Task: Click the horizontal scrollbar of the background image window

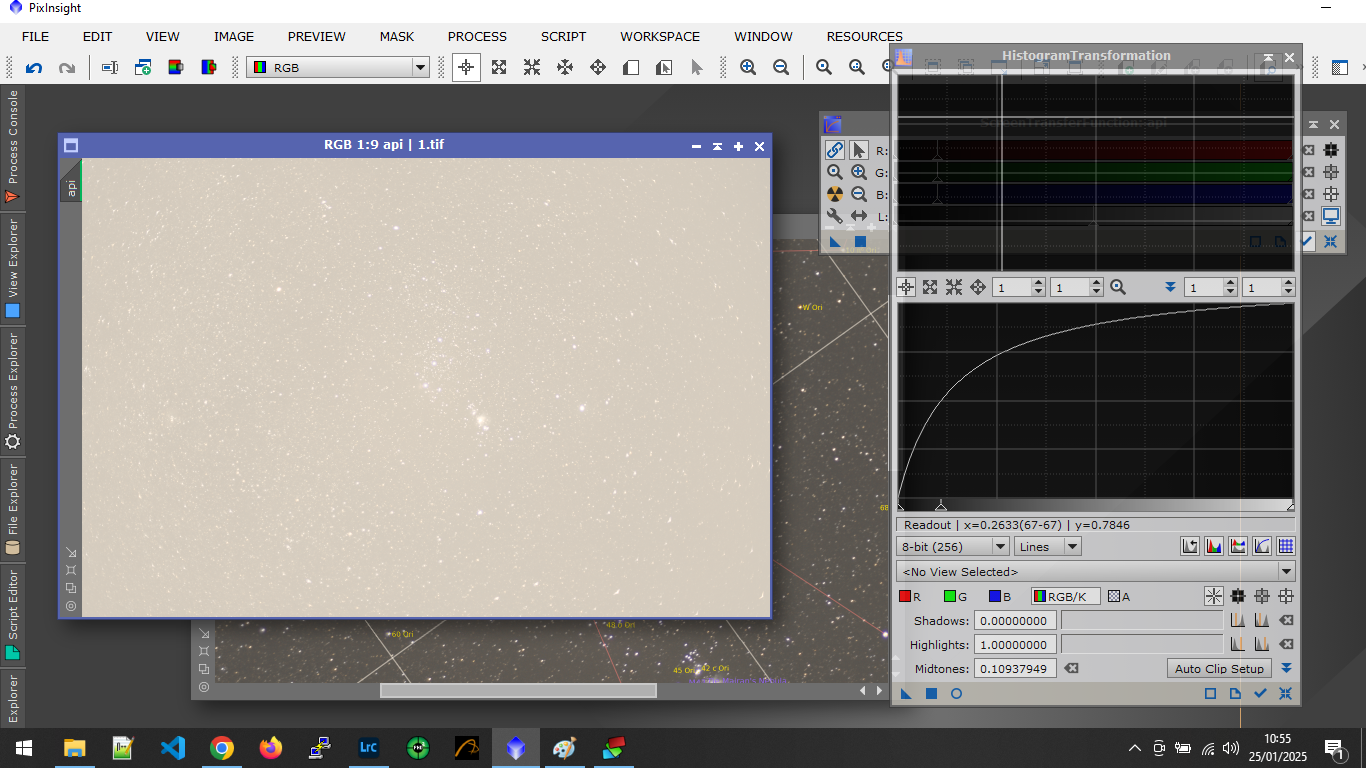Action: (518, 690)
